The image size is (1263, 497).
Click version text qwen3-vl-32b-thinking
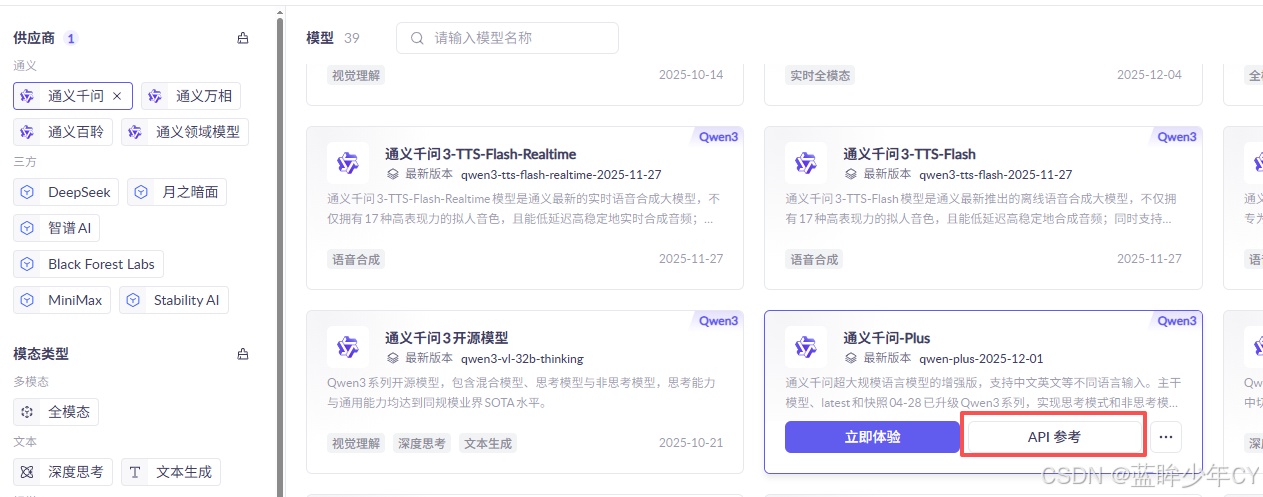pos(522,358)
